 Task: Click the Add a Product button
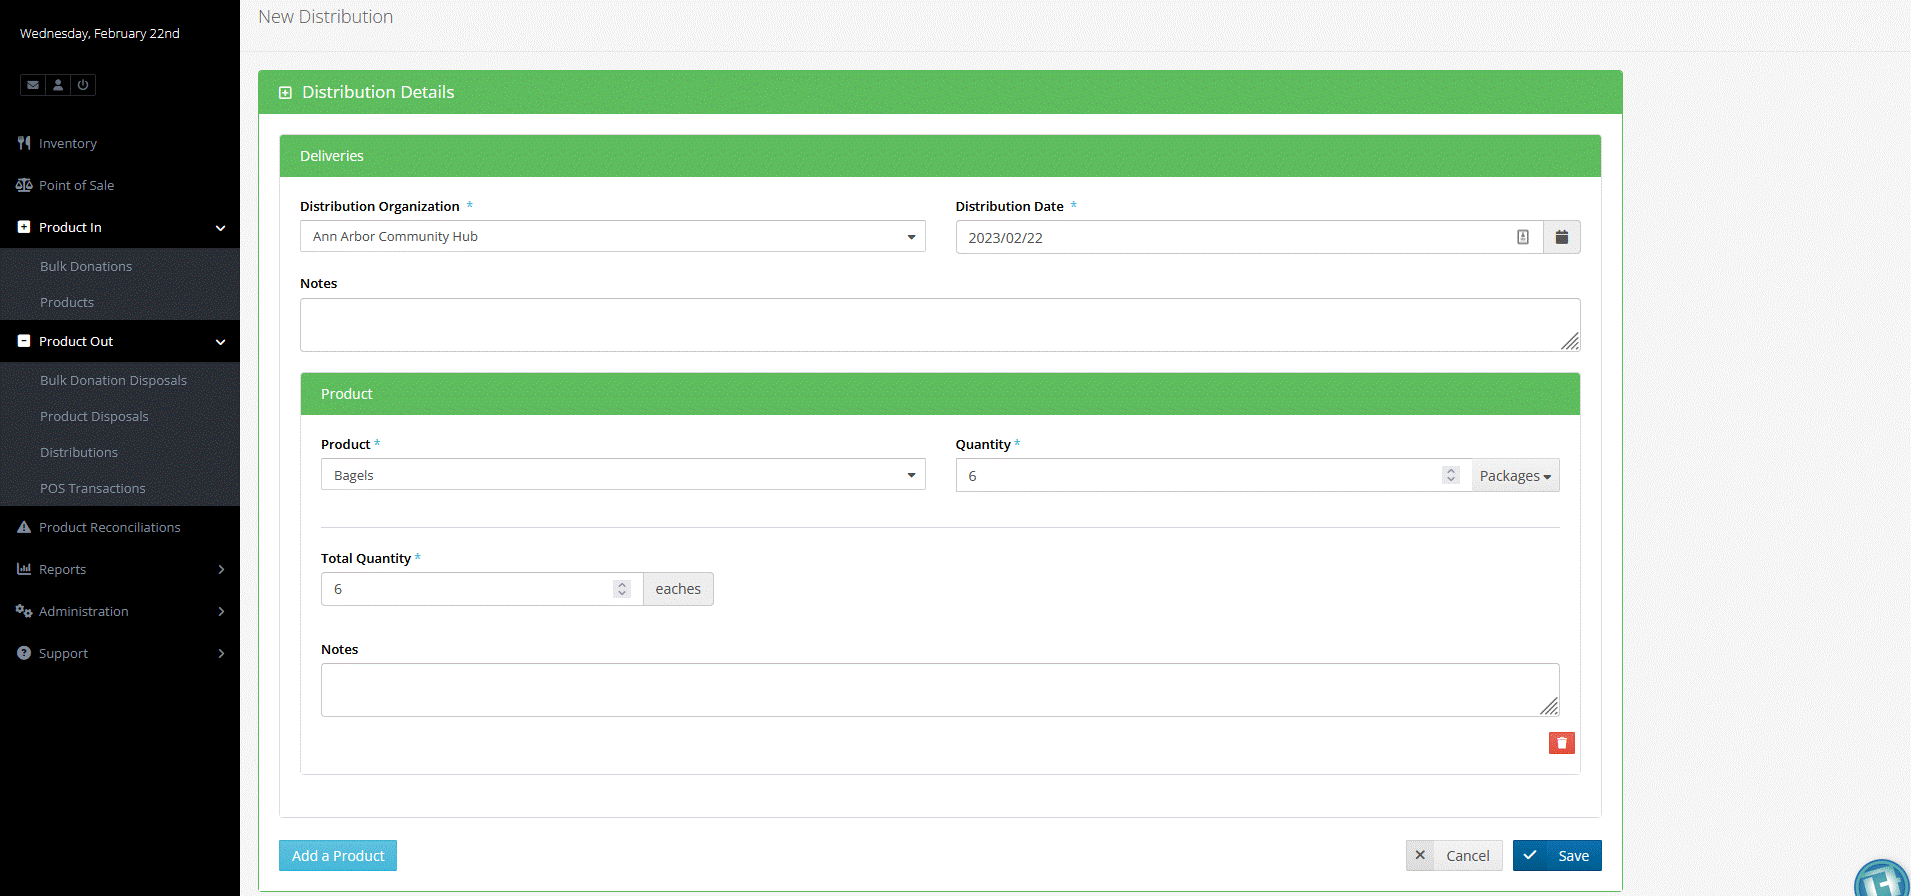(338, 856)
